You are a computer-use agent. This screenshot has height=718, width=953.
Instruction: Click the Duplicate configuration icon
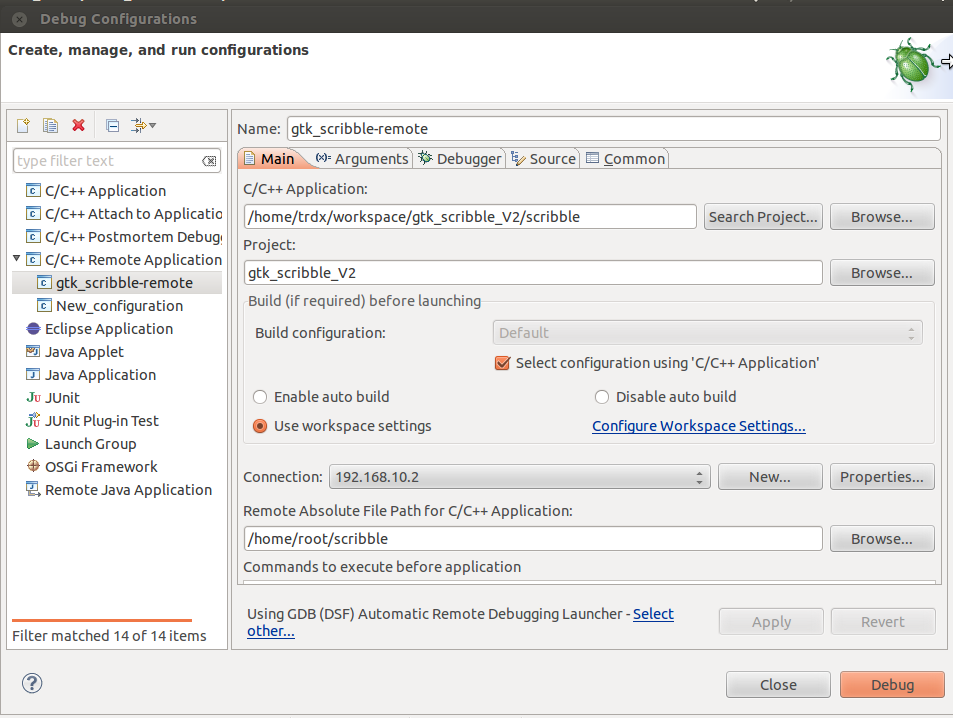tap(50, 125)
